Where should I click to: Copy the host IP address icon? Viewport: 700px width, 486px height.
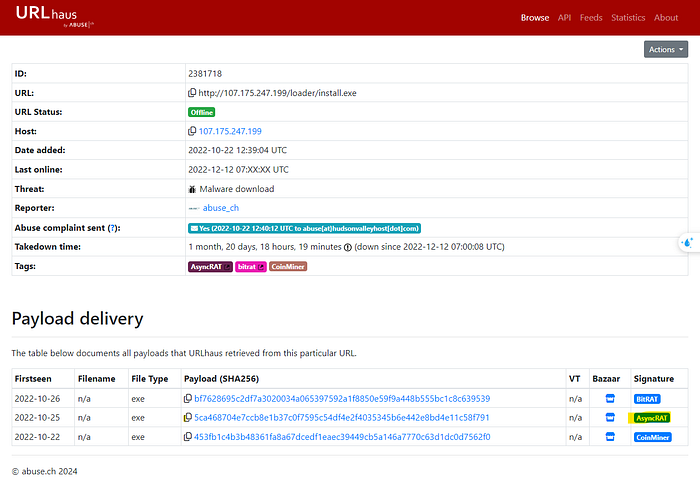[x=192, y=131]
